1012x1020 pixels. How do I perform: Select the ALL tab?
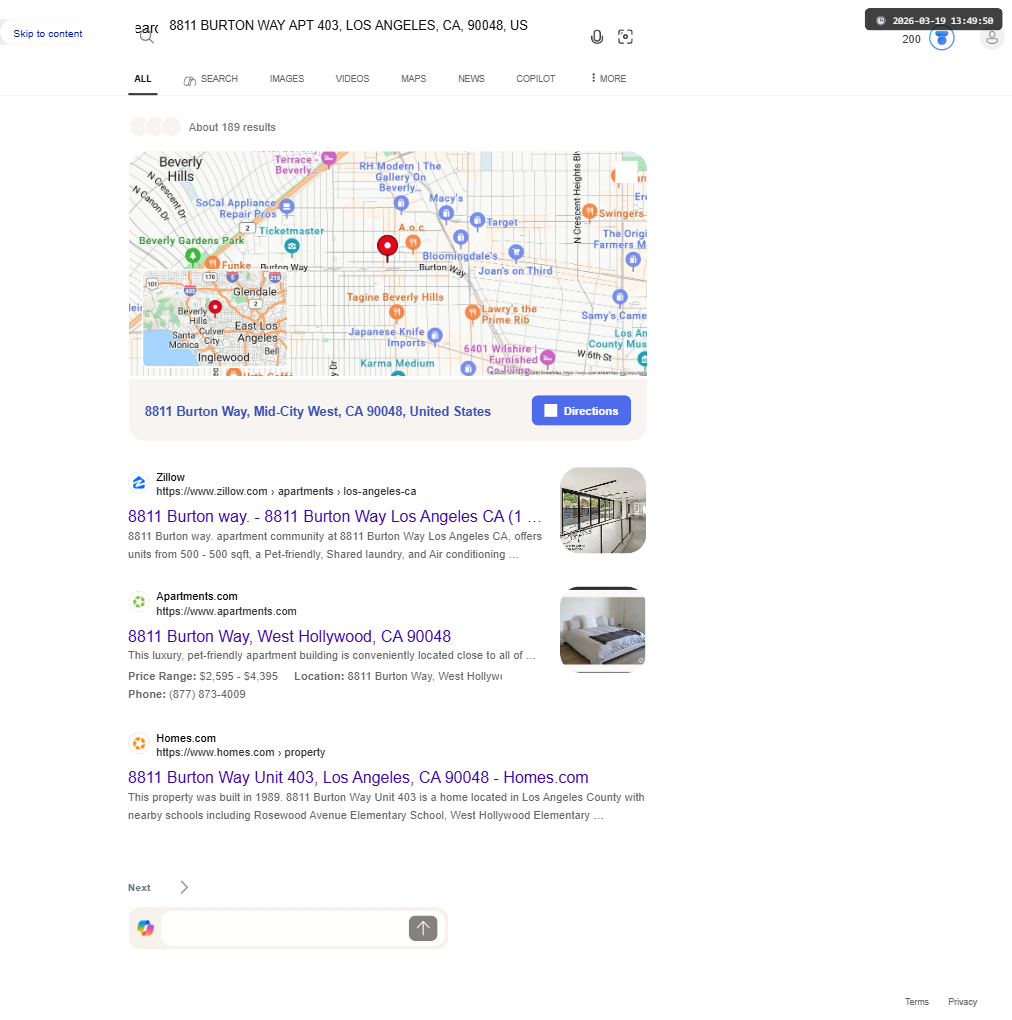[142, 79]
